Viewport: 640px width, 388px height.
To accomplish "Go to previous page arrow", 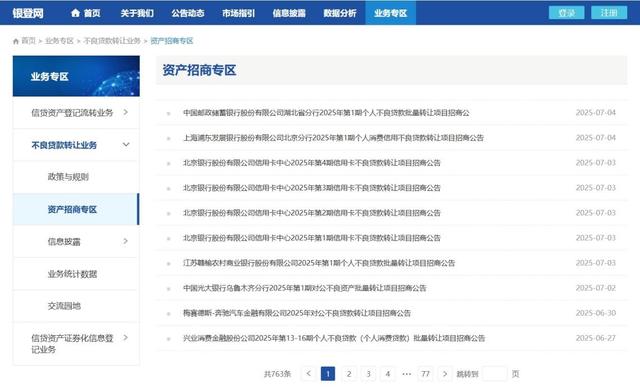I will tap(309, 374).
